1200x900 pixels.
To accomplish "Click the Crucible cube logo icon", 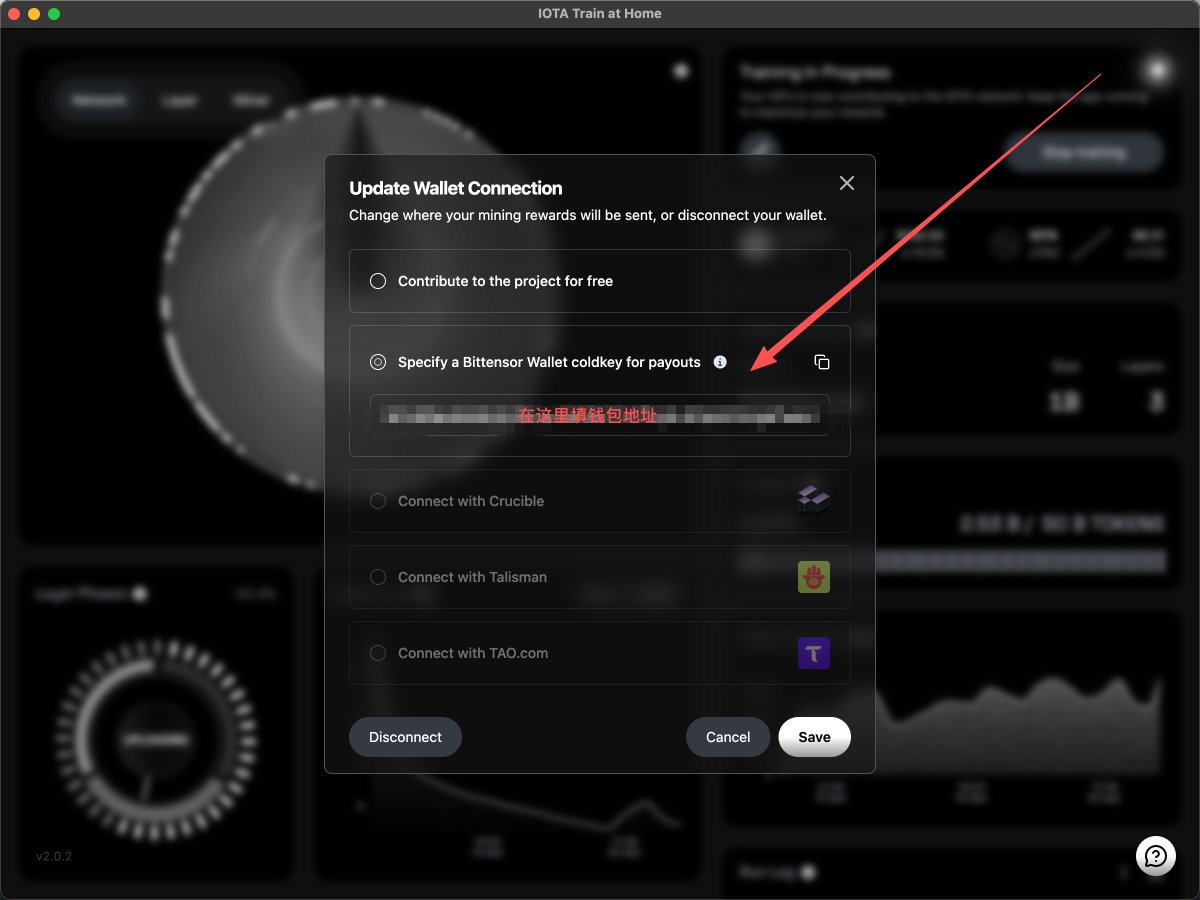I will click(814, 500).
